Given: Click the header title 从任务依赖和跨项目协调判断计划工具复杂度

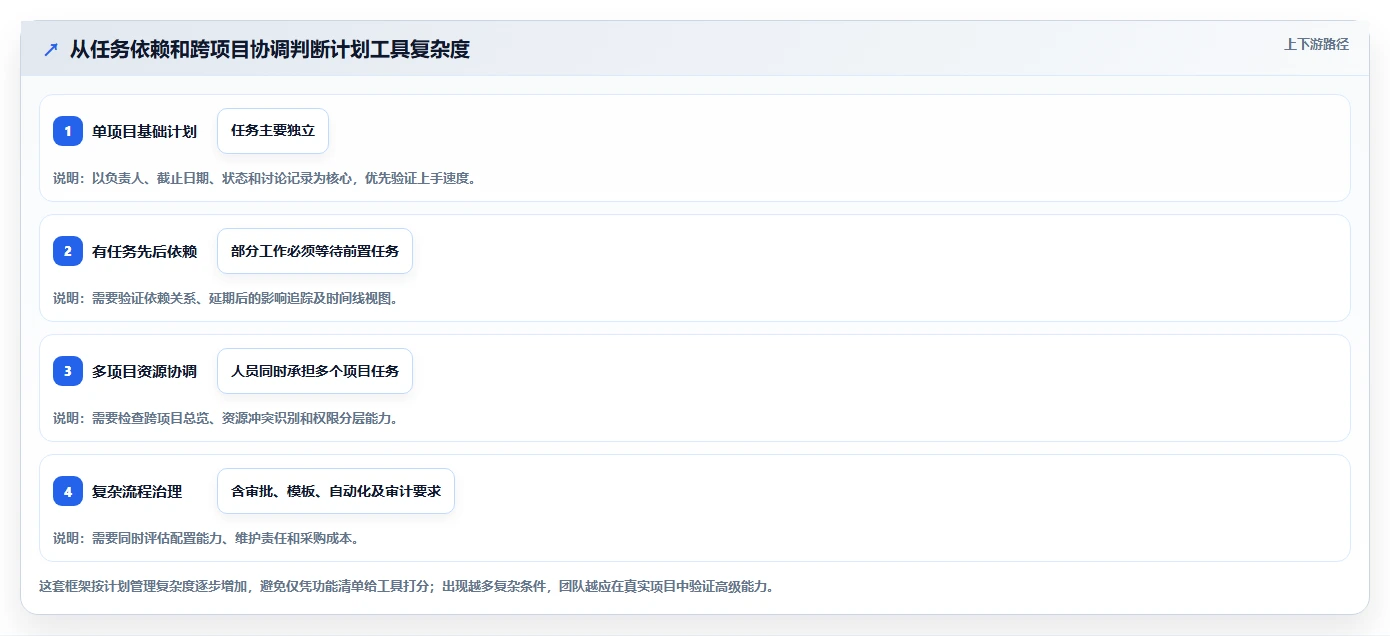Looking at the screenshot, I should pyautogui.click(x=270, y=49).
